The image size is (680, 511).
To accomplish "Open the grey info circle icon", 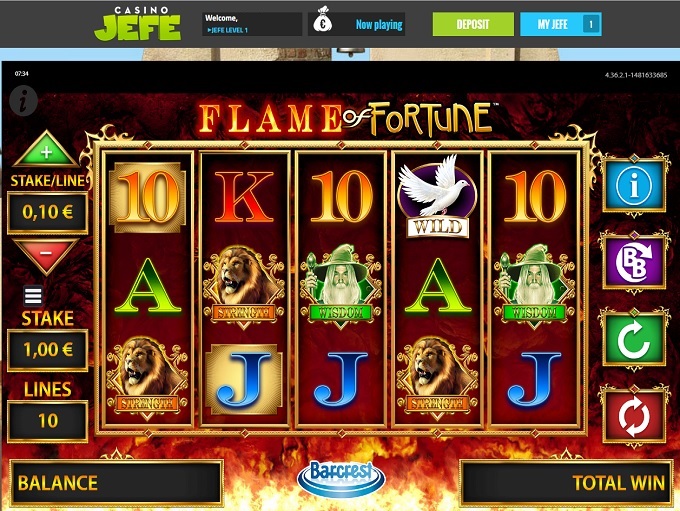I will 23,100.
